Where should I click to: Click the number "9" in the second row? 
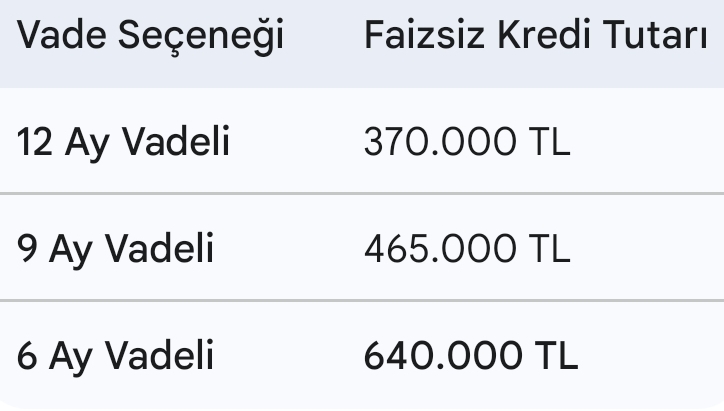pos(28,249)
